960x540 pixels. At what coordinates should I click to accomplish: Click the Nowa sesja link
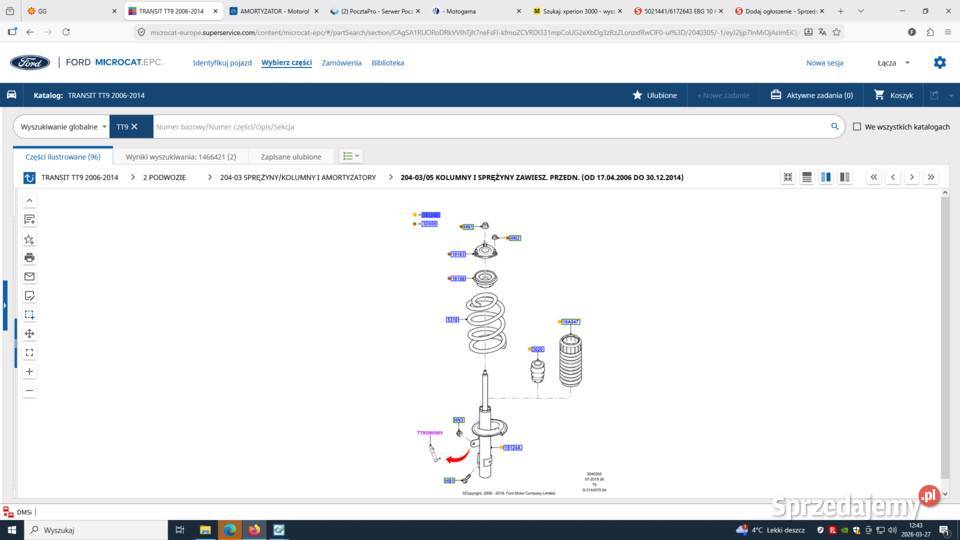pos(825,62)
